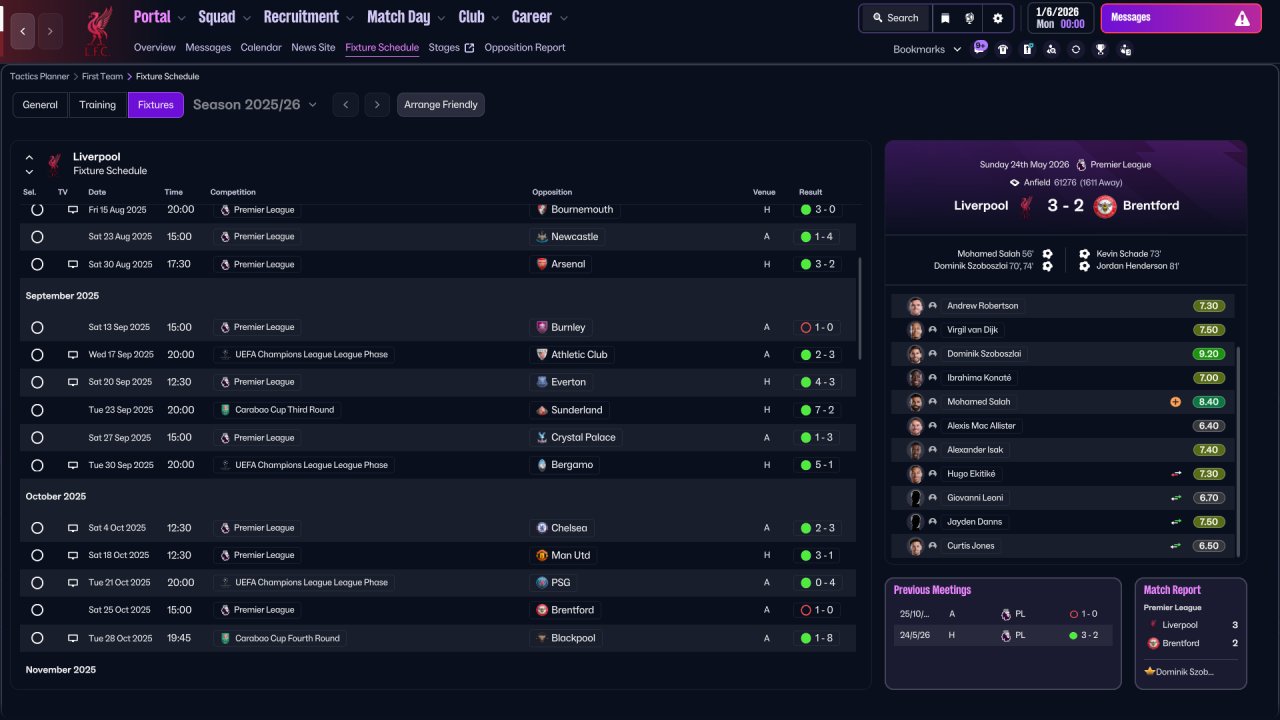1280x720 pixels.
Task: Open the world globe icon in top bar
Action: pos(969,18)
